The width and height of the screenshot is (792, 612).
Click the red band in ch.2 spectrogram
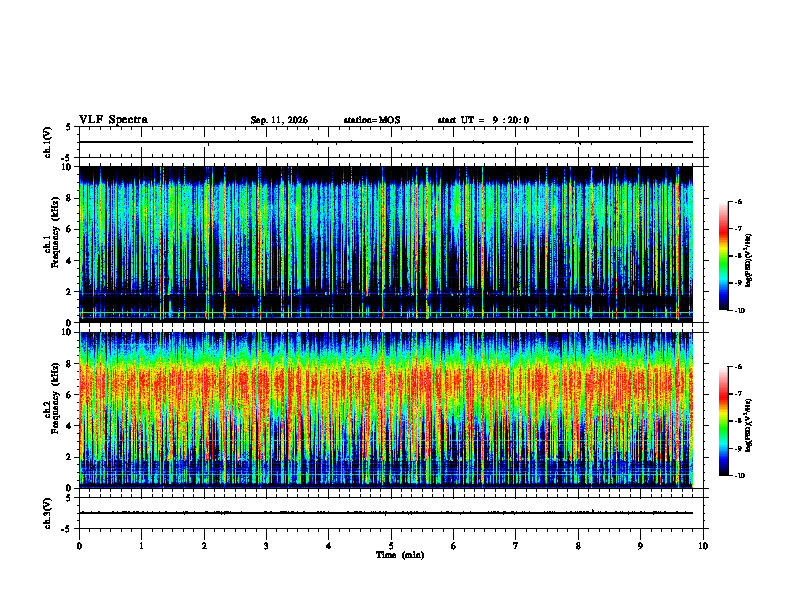[x=386, y=381]
